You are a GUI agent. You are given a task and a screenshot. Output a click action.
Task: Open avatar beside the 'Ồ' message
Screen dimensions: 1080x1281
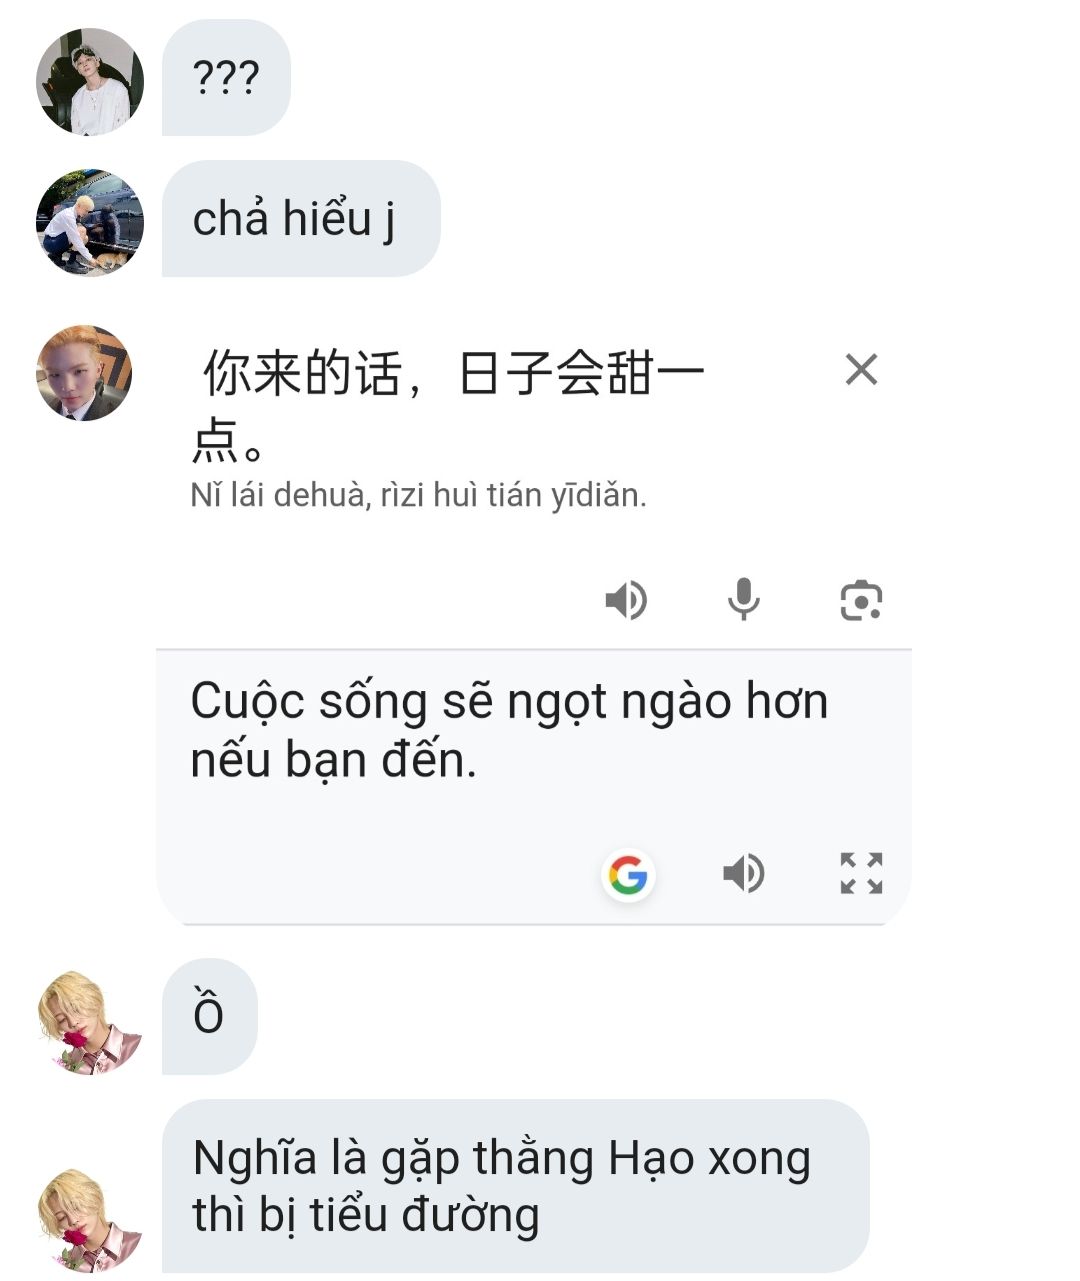pyautogui.click(x=90, y=1022)
